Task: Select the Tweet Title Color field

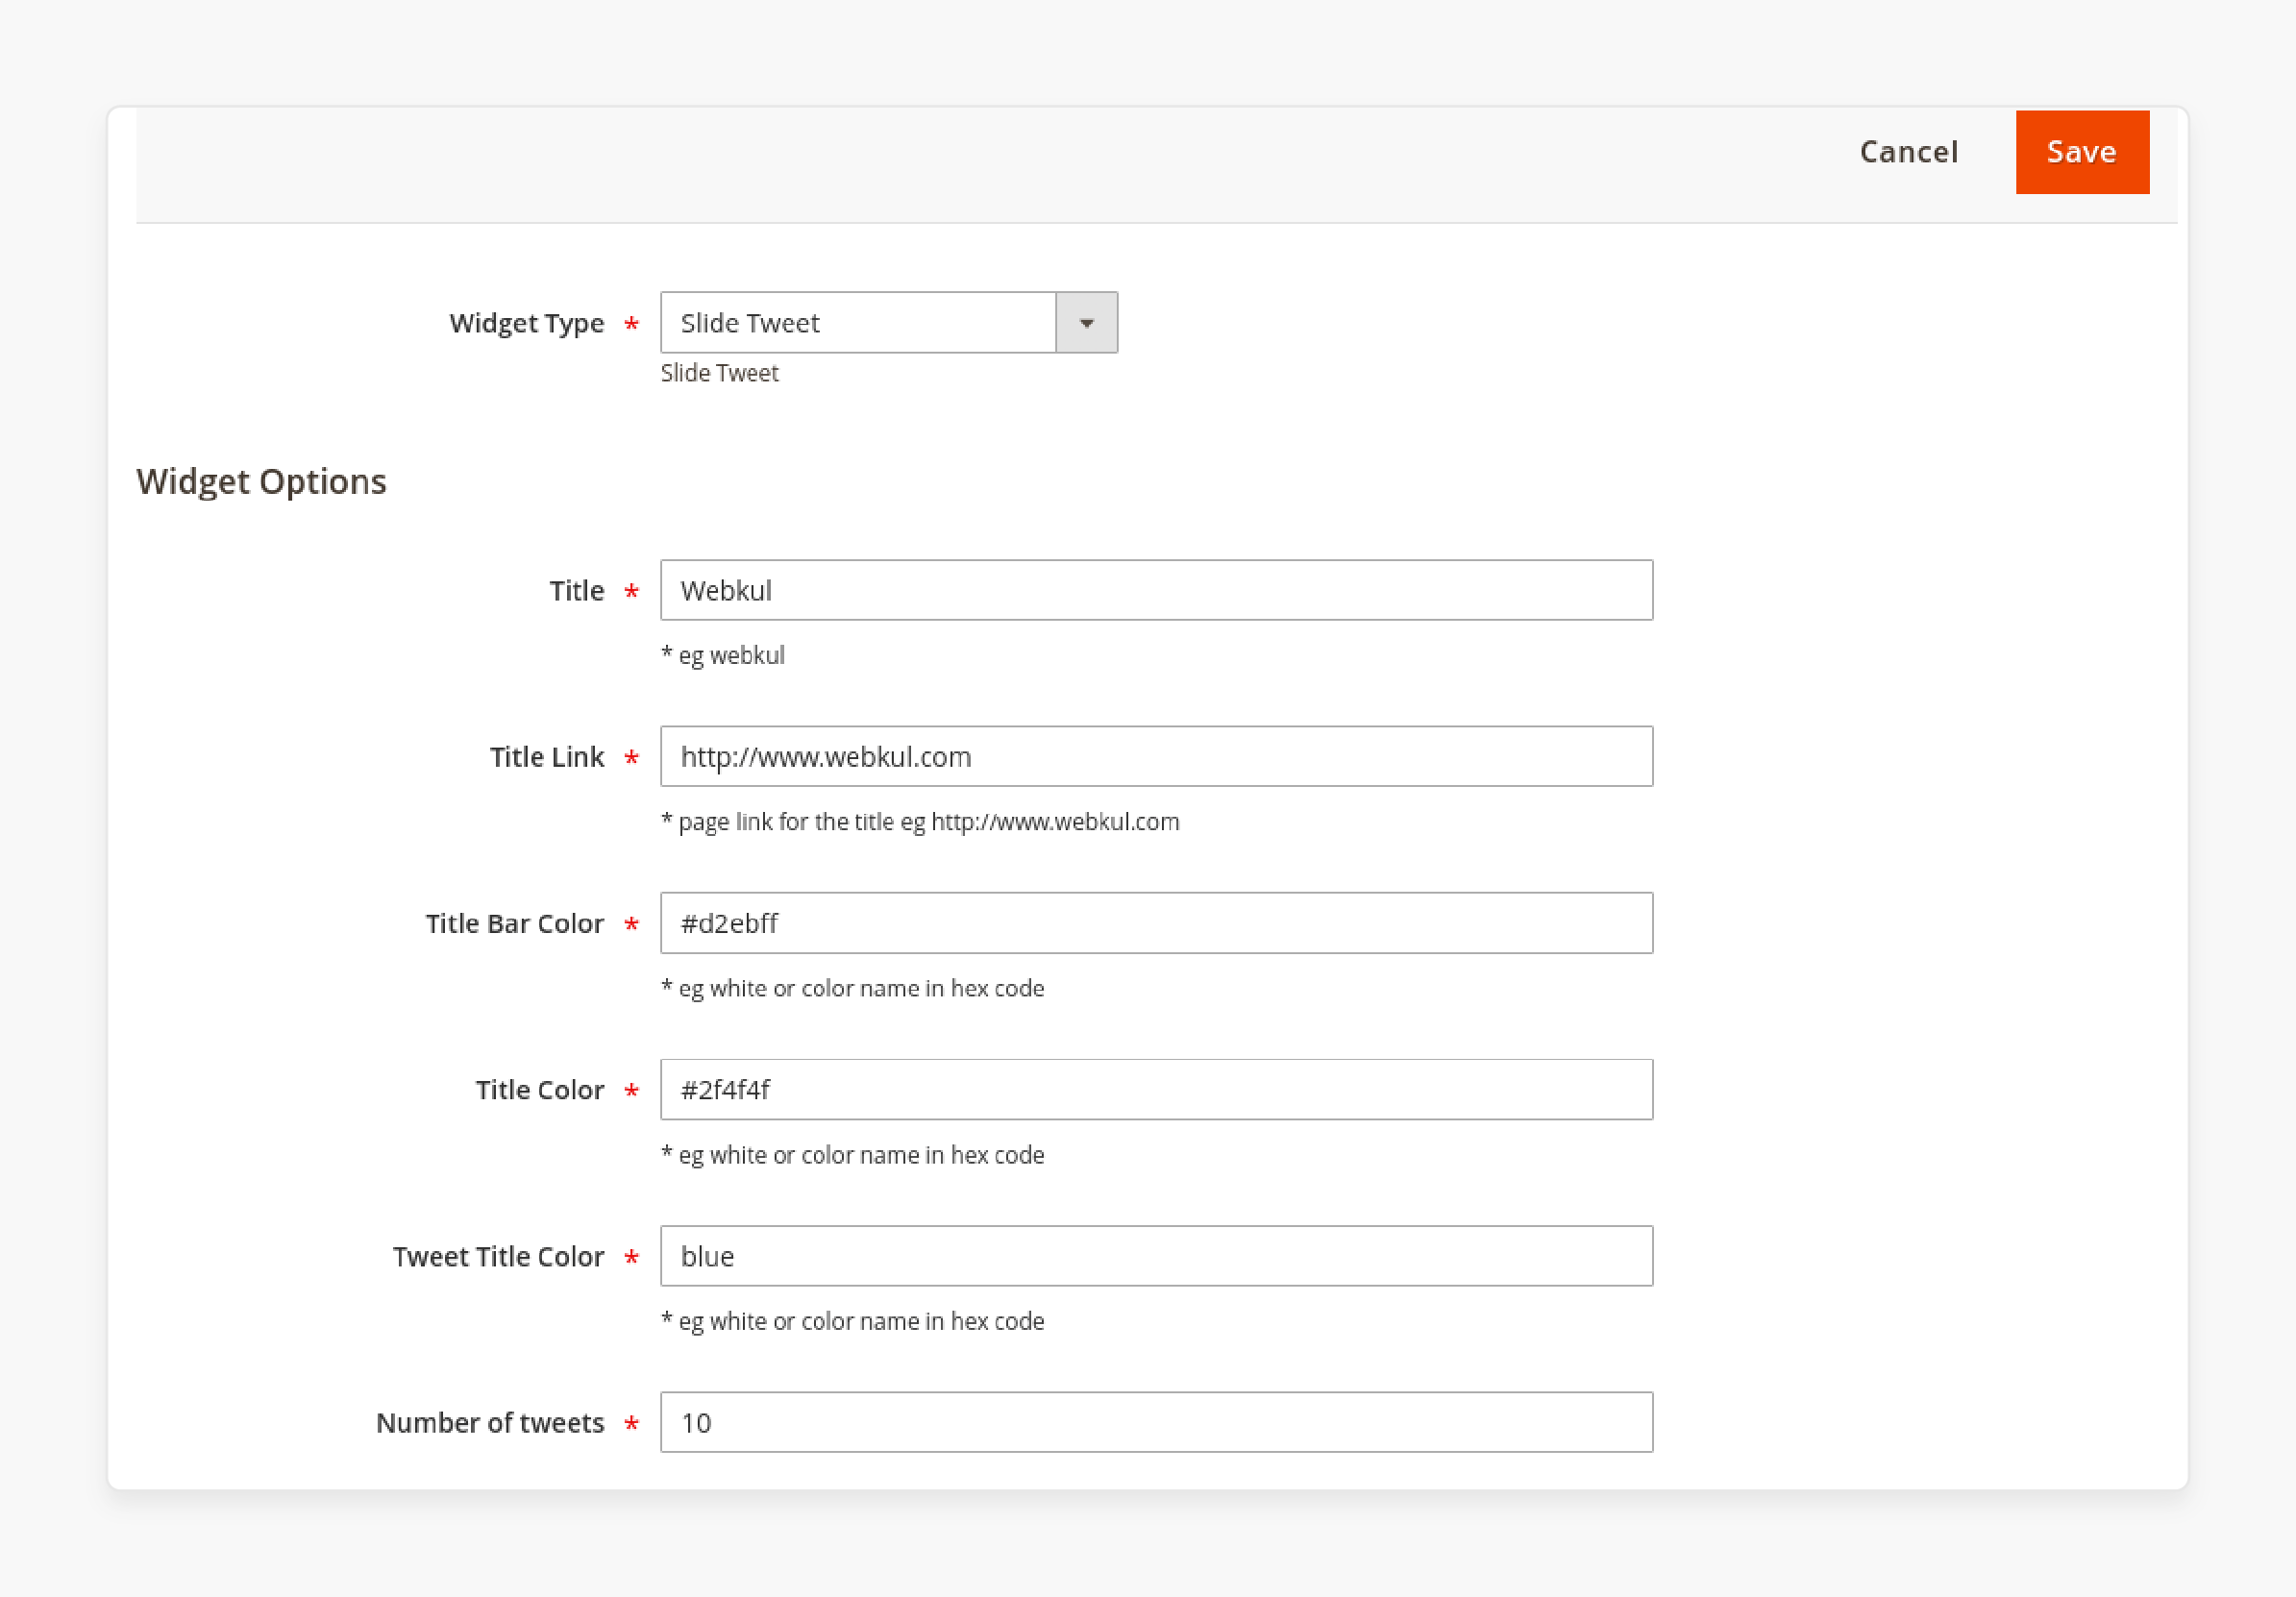Action: tap(1156, 1256)
